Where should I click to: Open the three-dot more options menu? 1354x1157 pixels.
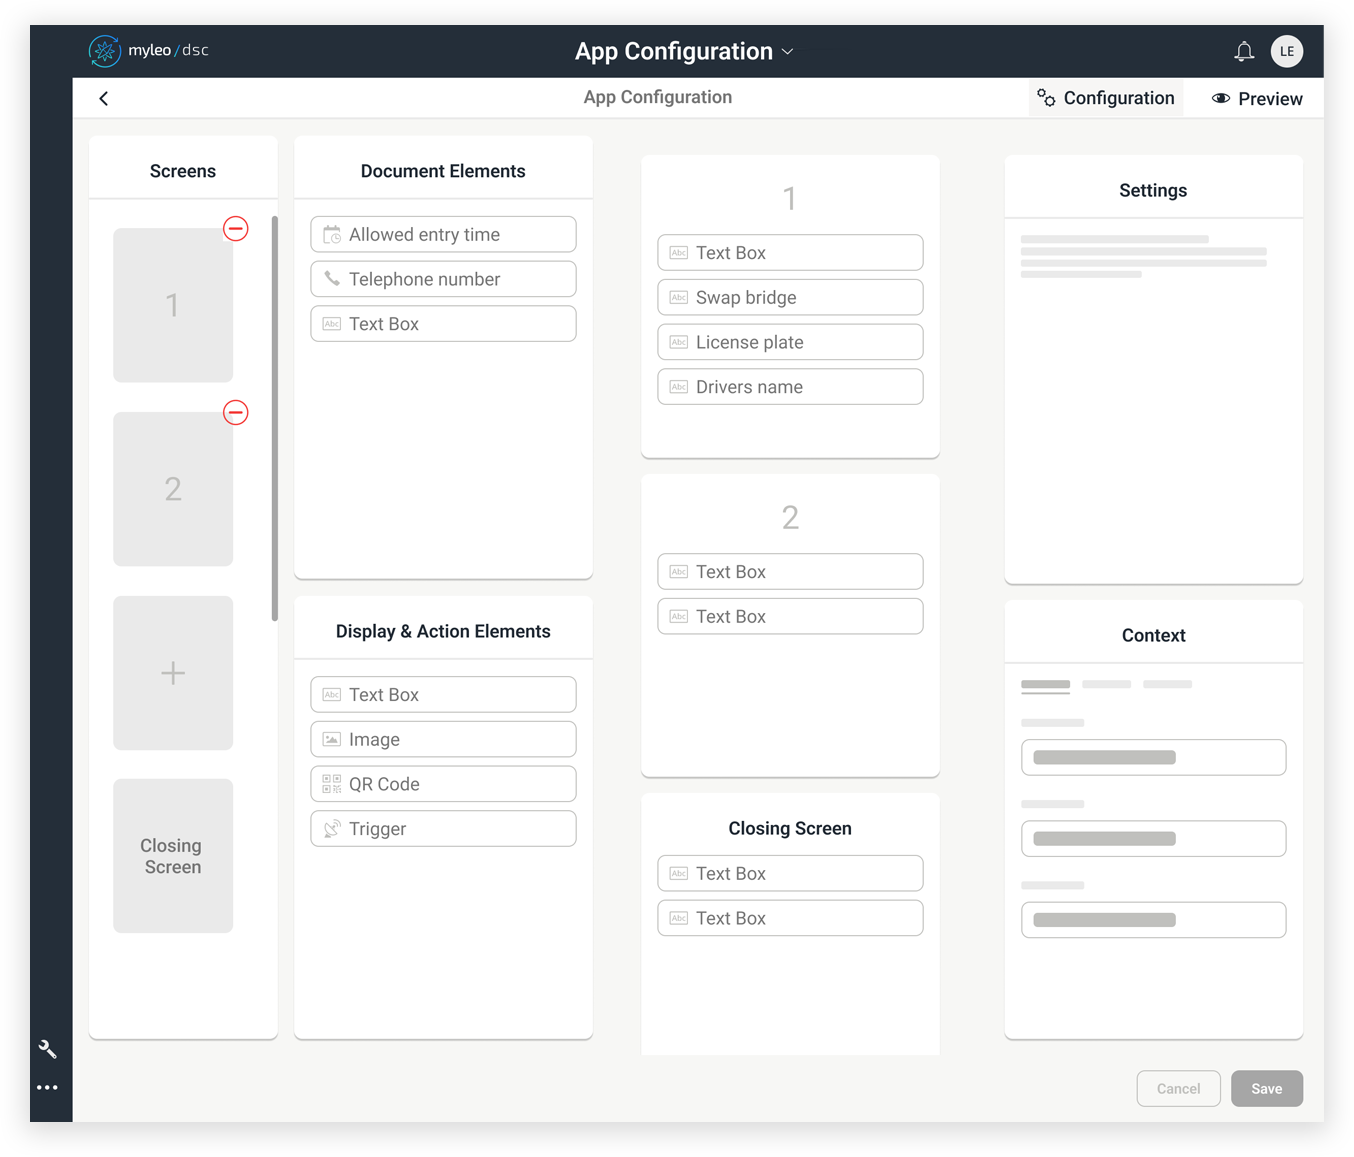tap(47, 1087)
